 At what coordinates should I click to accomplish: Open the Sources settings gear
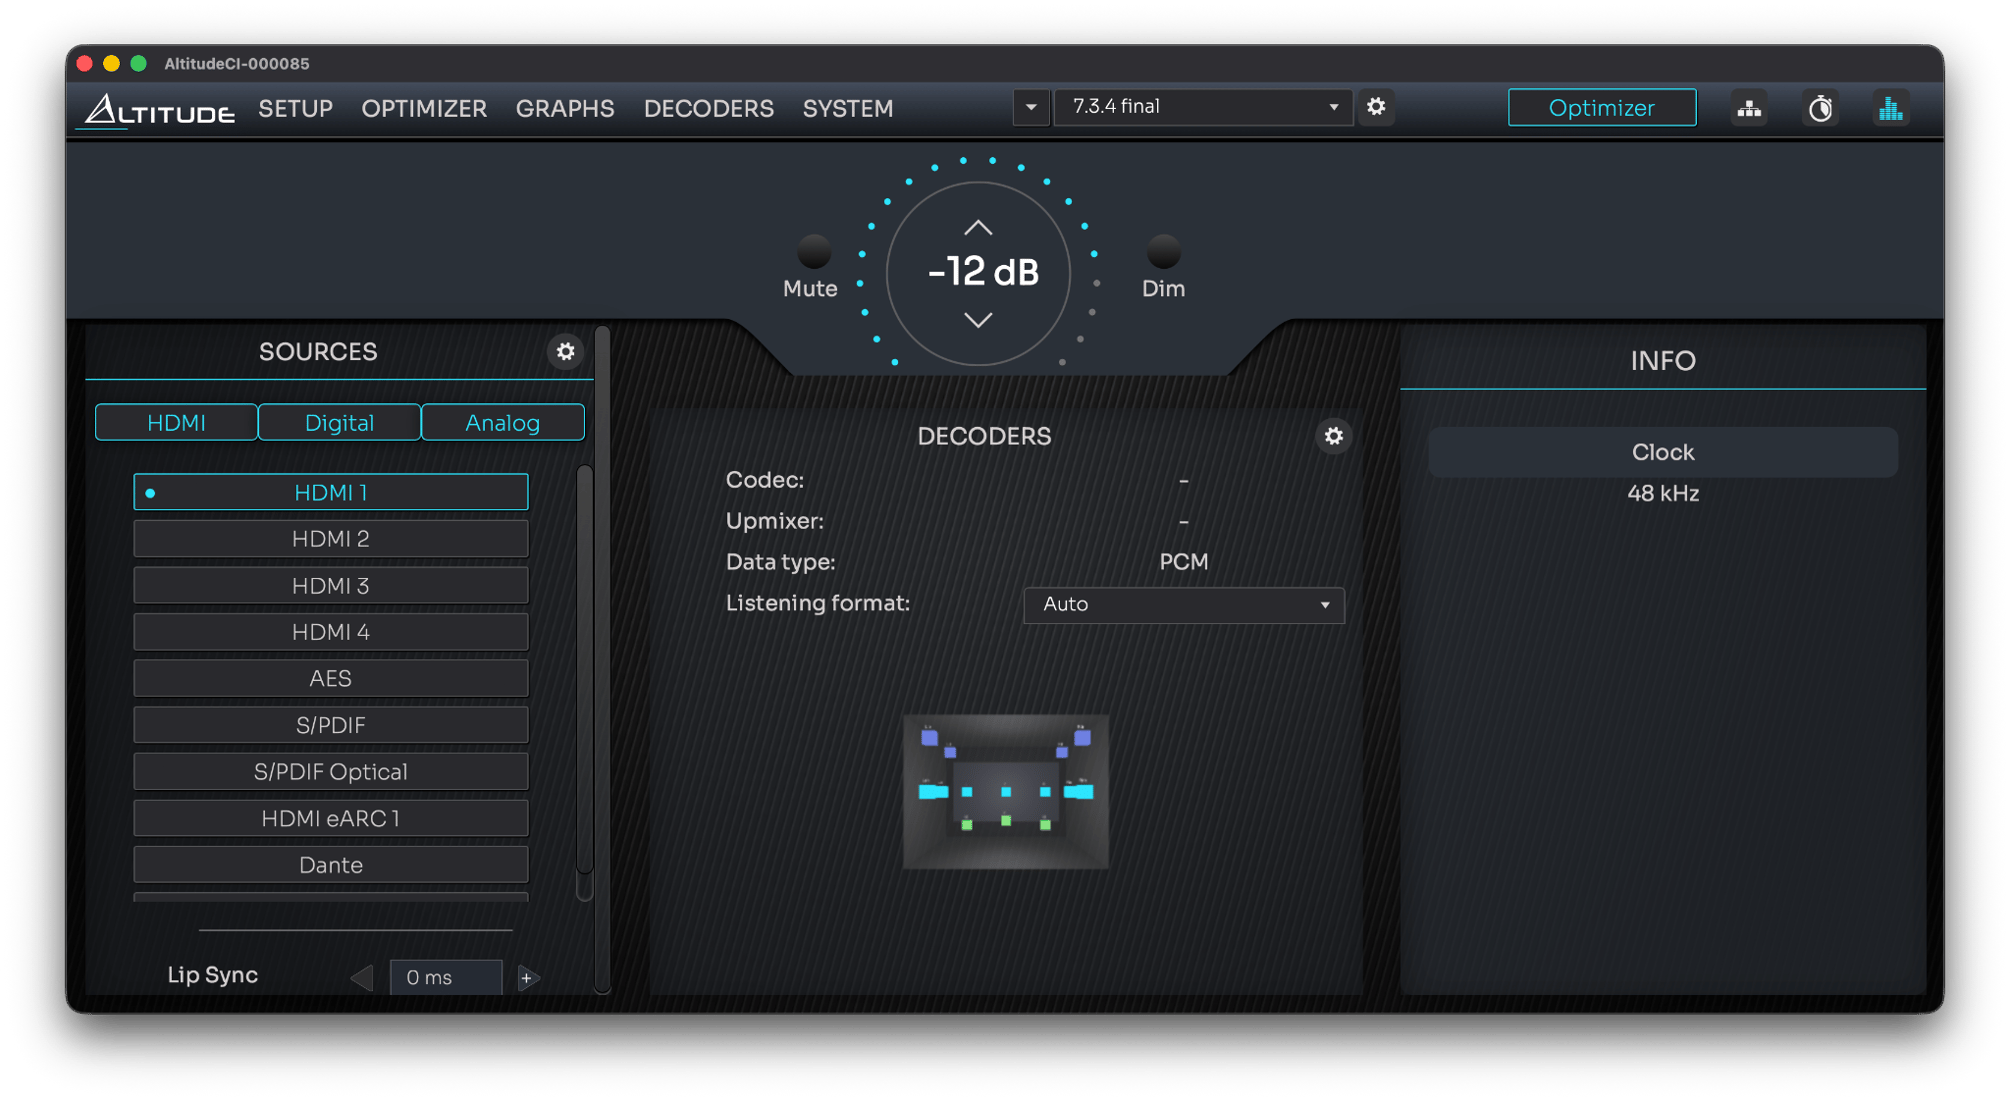[x=566, y=351]
